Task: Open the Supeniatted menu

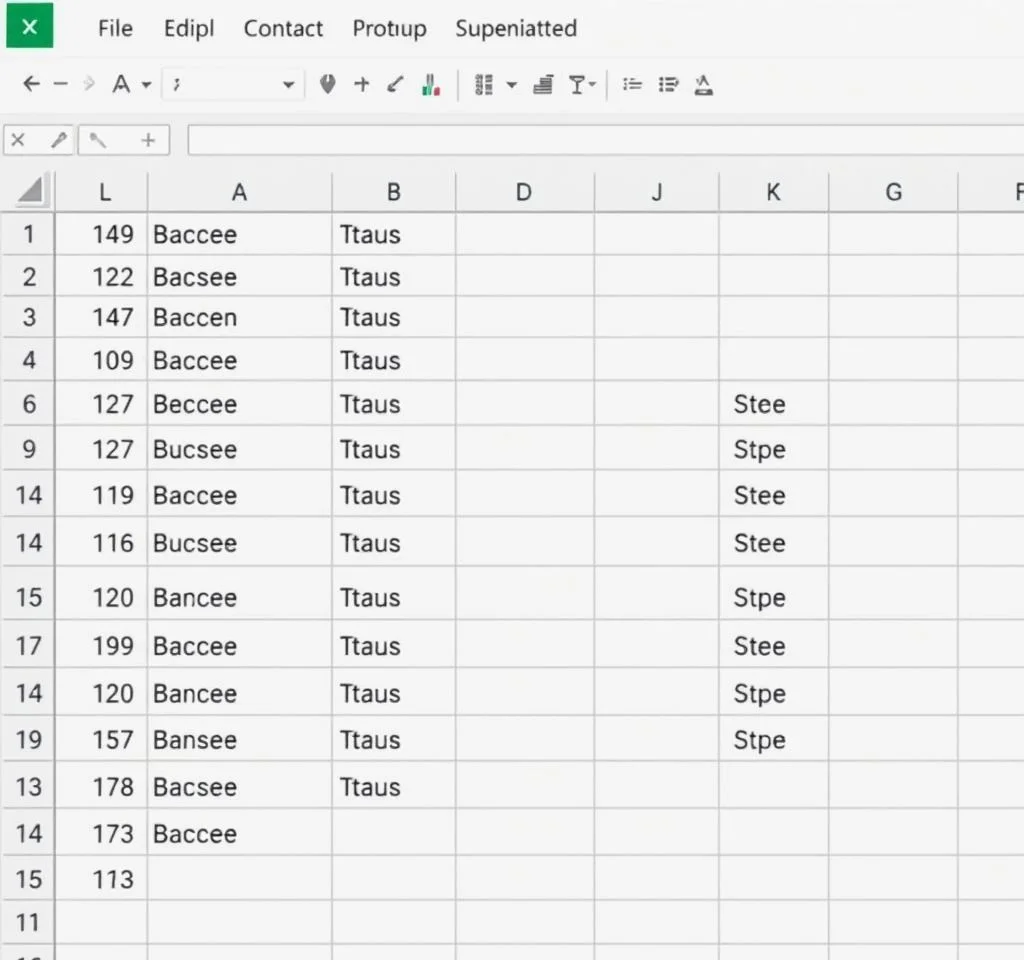Action: coord(515,29)
